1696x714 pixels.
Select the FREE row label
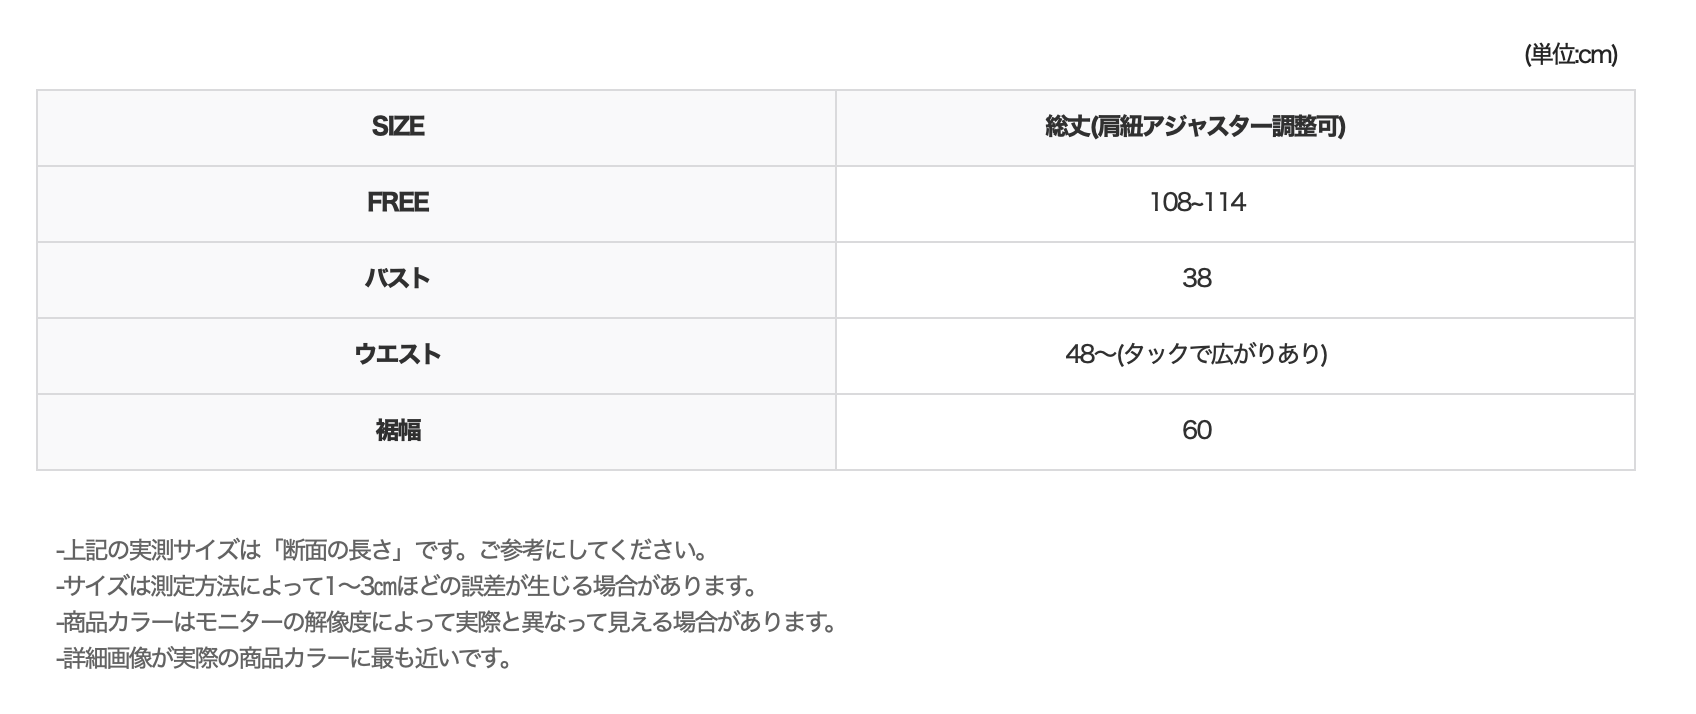(x=398, y=203)
